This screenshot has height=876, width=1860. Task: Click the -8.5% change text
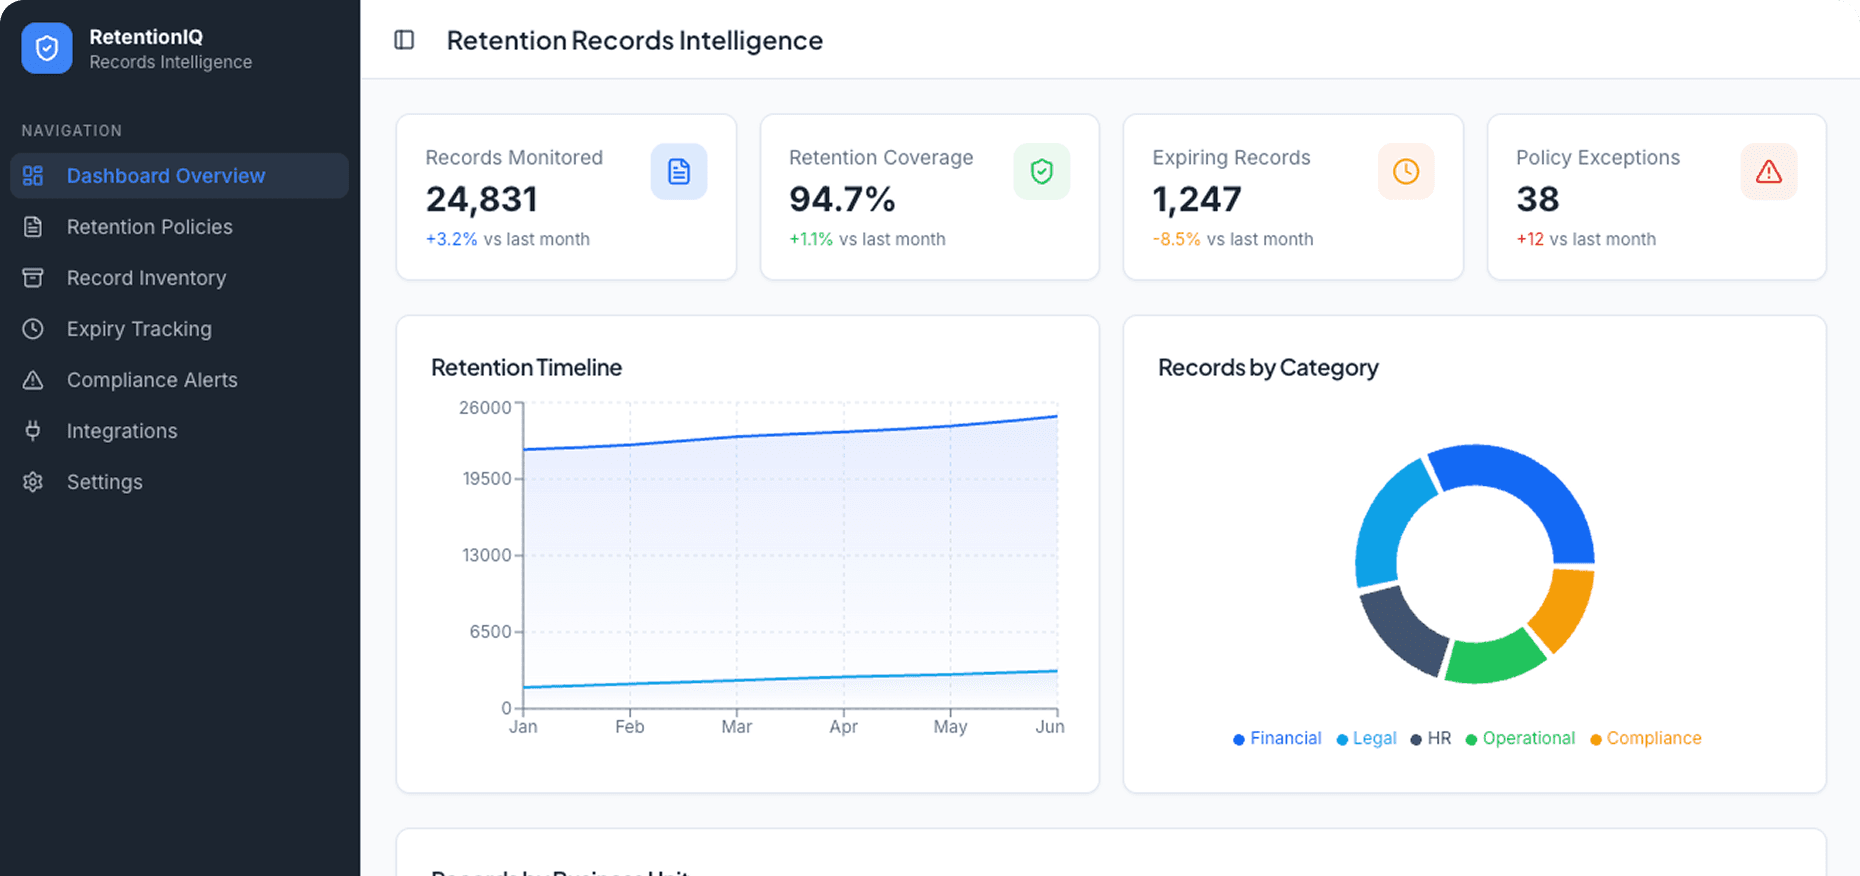point(1176,239)
